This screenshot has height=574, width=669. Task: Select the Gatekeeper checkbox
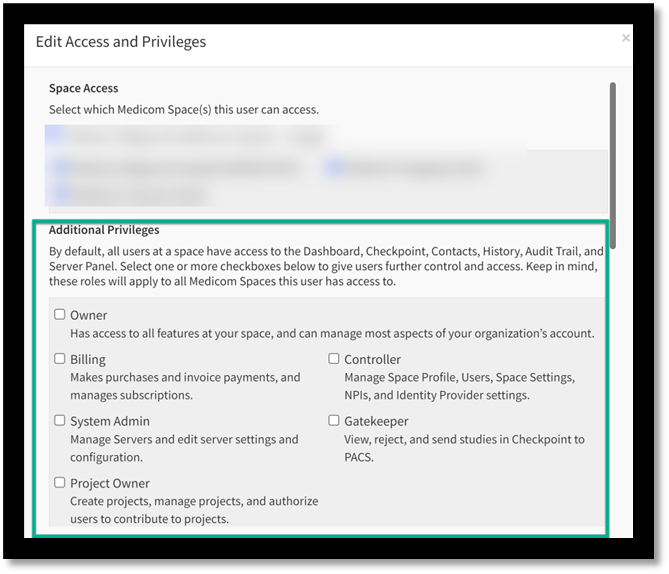[334, 421]
